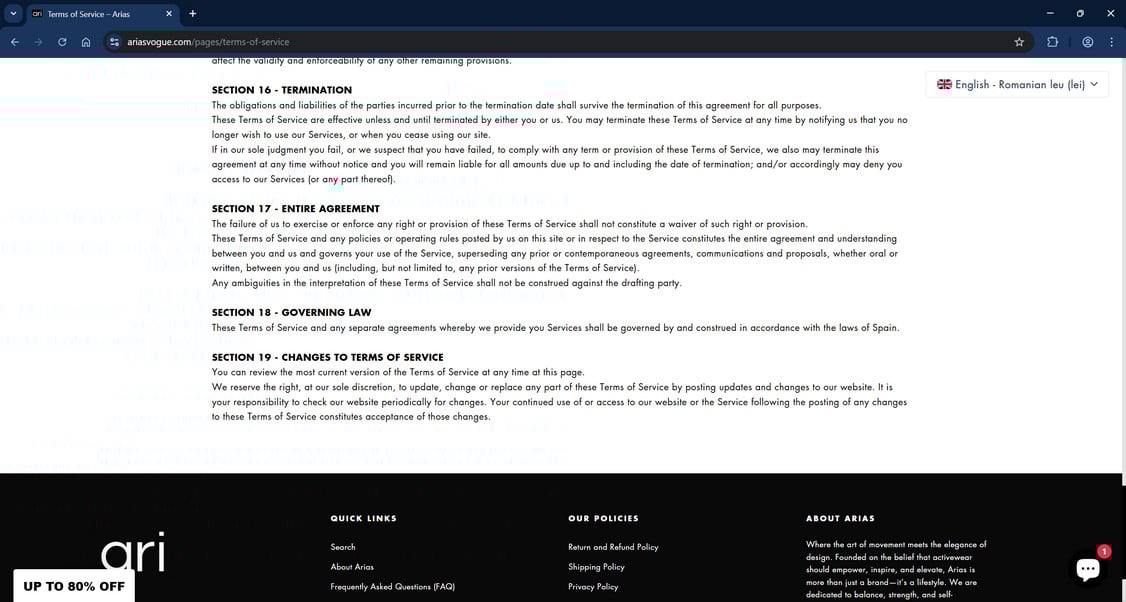1126x602 pixels.
Task: Click the SECTION 17 - ENTIRE AGREEMENT heading
Action: [296, 209]
